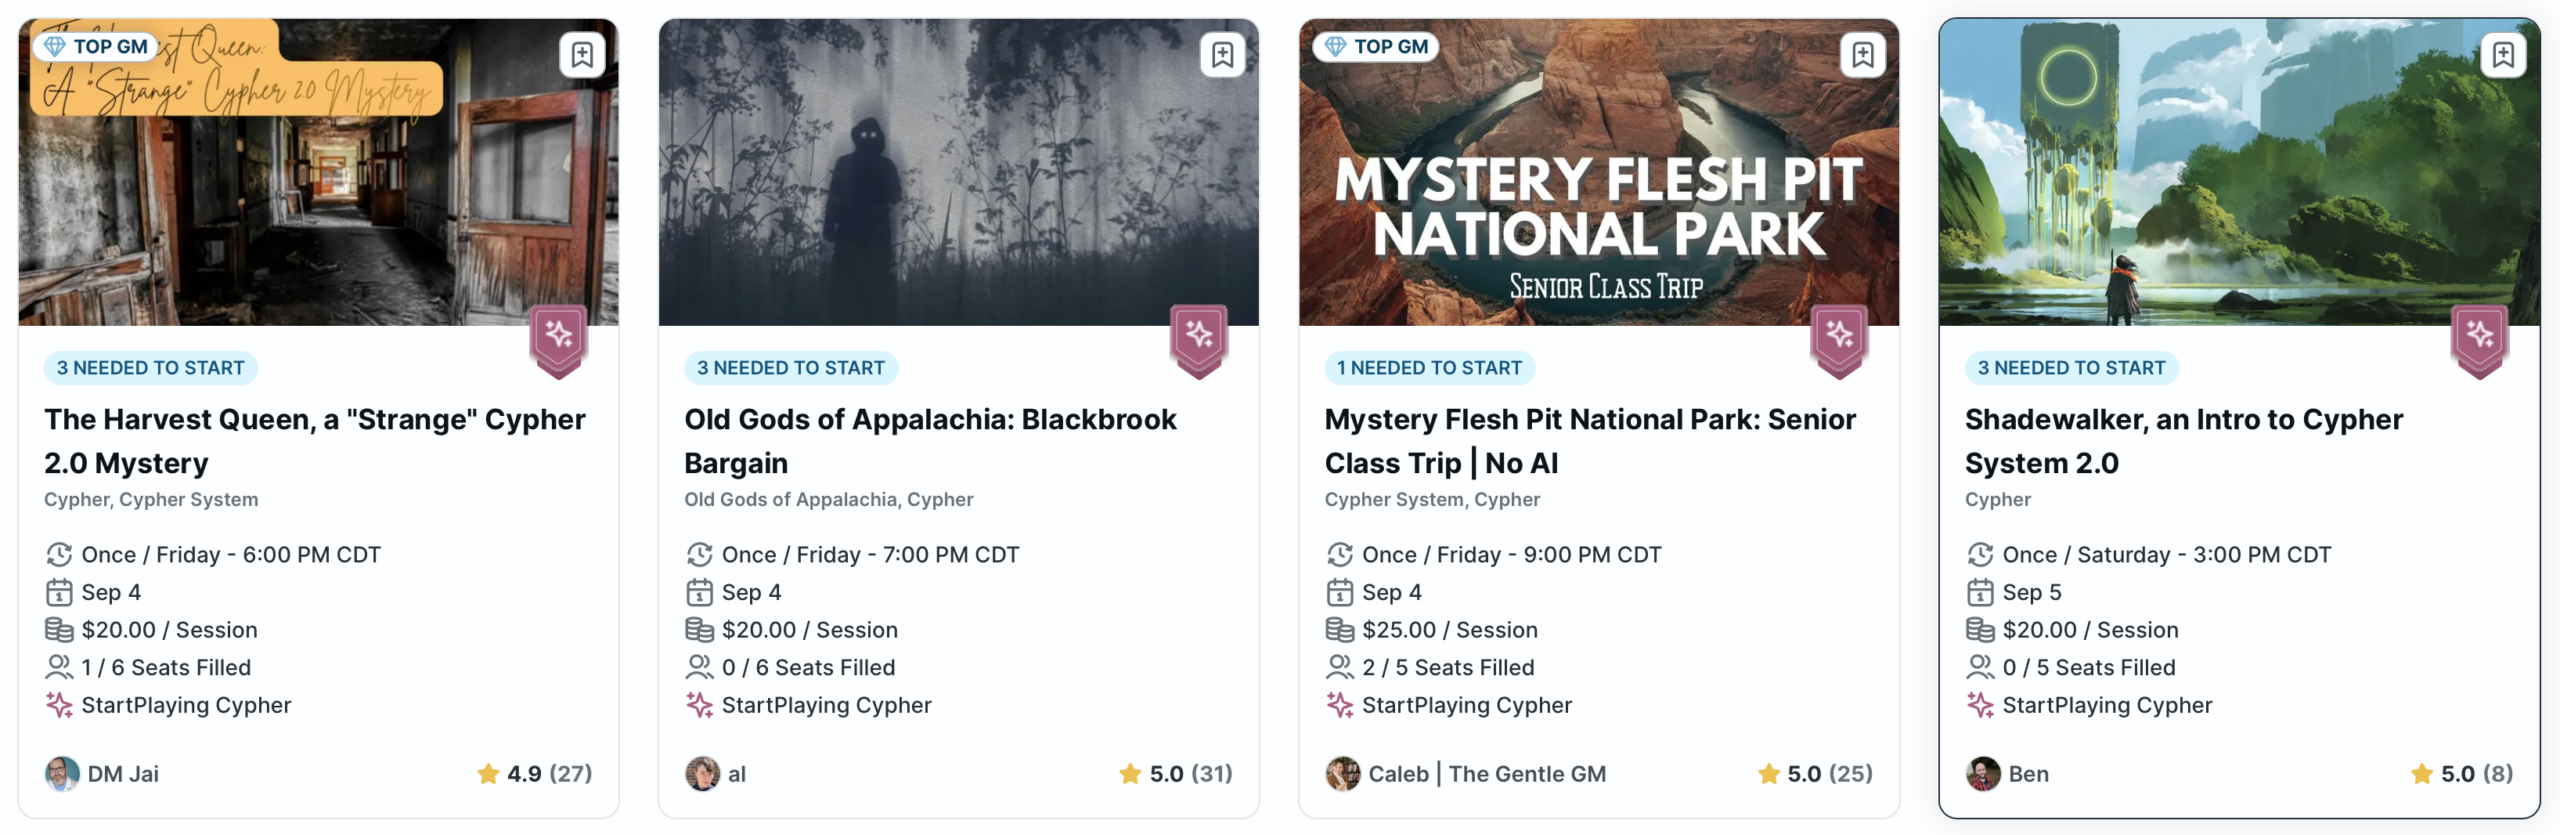Viewport: 2560px width, 835px height.
Task: Open Old Gods of Appalachia: Blackbrook Bargain title
Action: click(930, 441)
